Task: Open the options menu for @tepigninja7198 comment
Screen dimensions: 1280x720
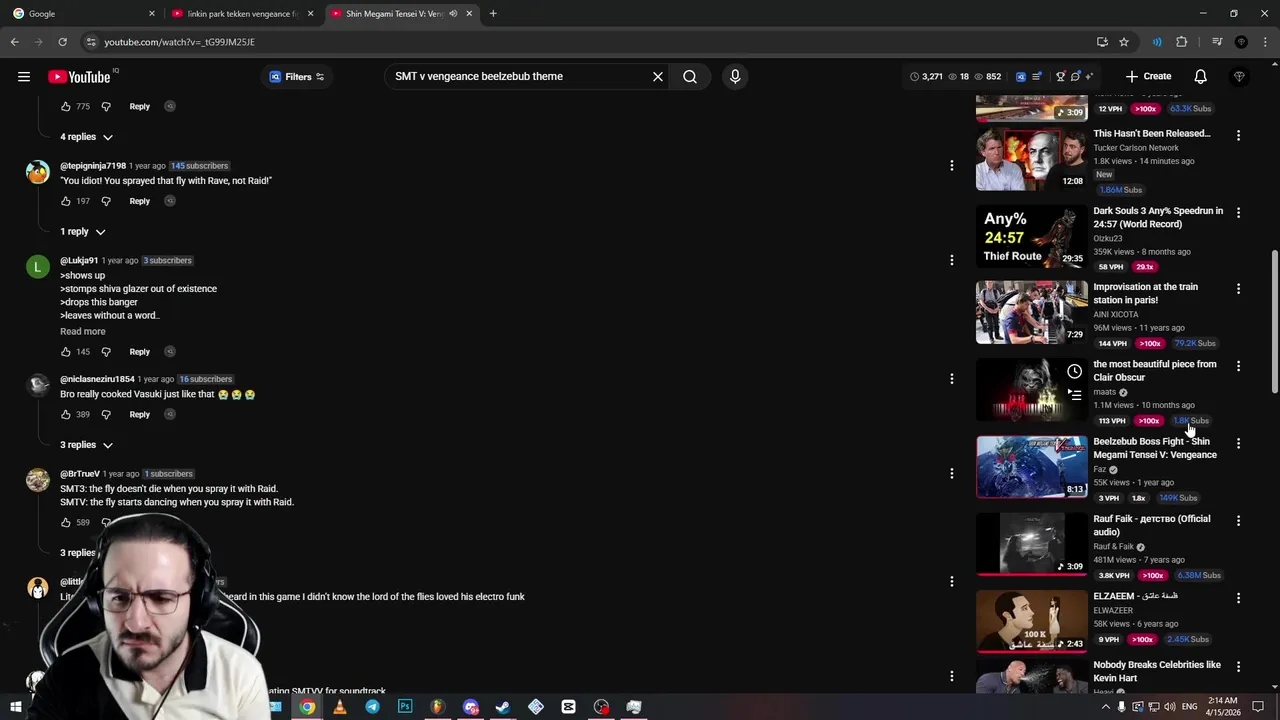Action: (951, 166)
